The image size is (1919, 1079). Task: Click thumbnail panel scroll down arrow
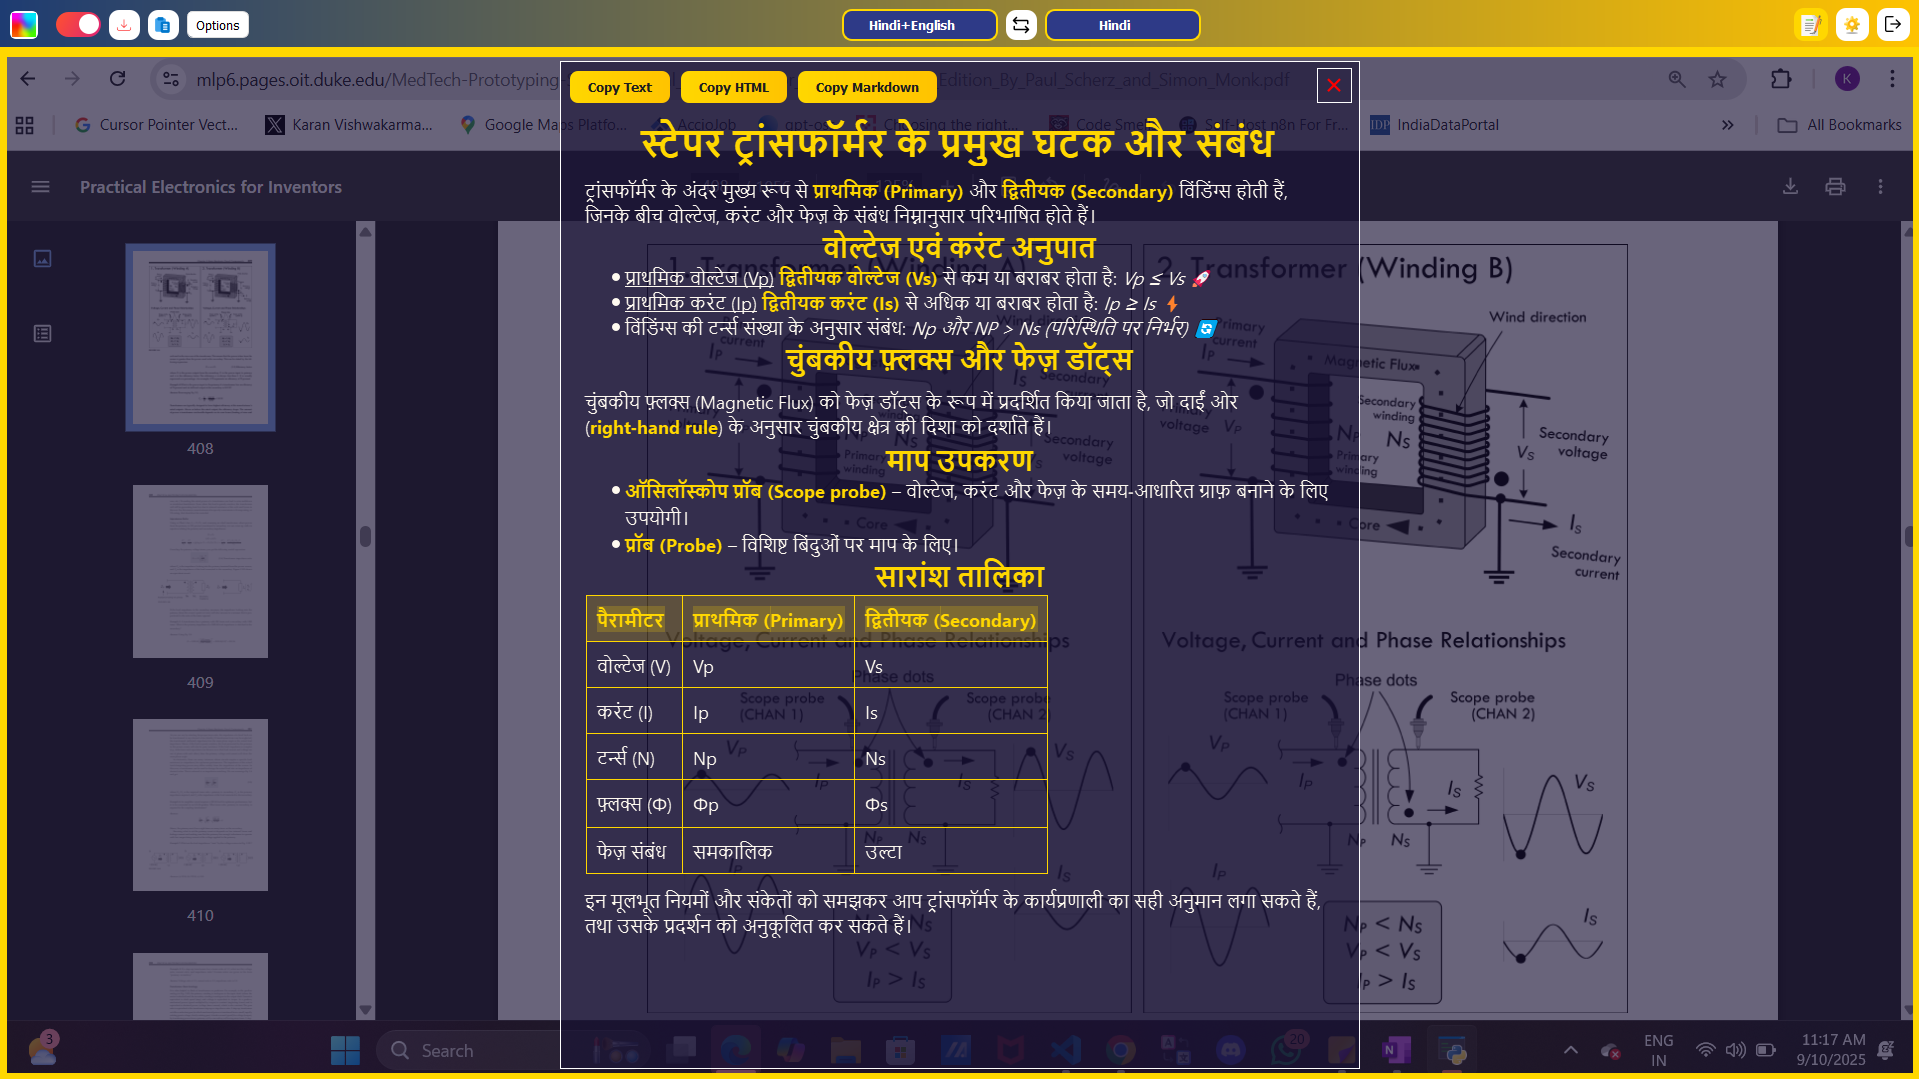(x=365, y=1010)
